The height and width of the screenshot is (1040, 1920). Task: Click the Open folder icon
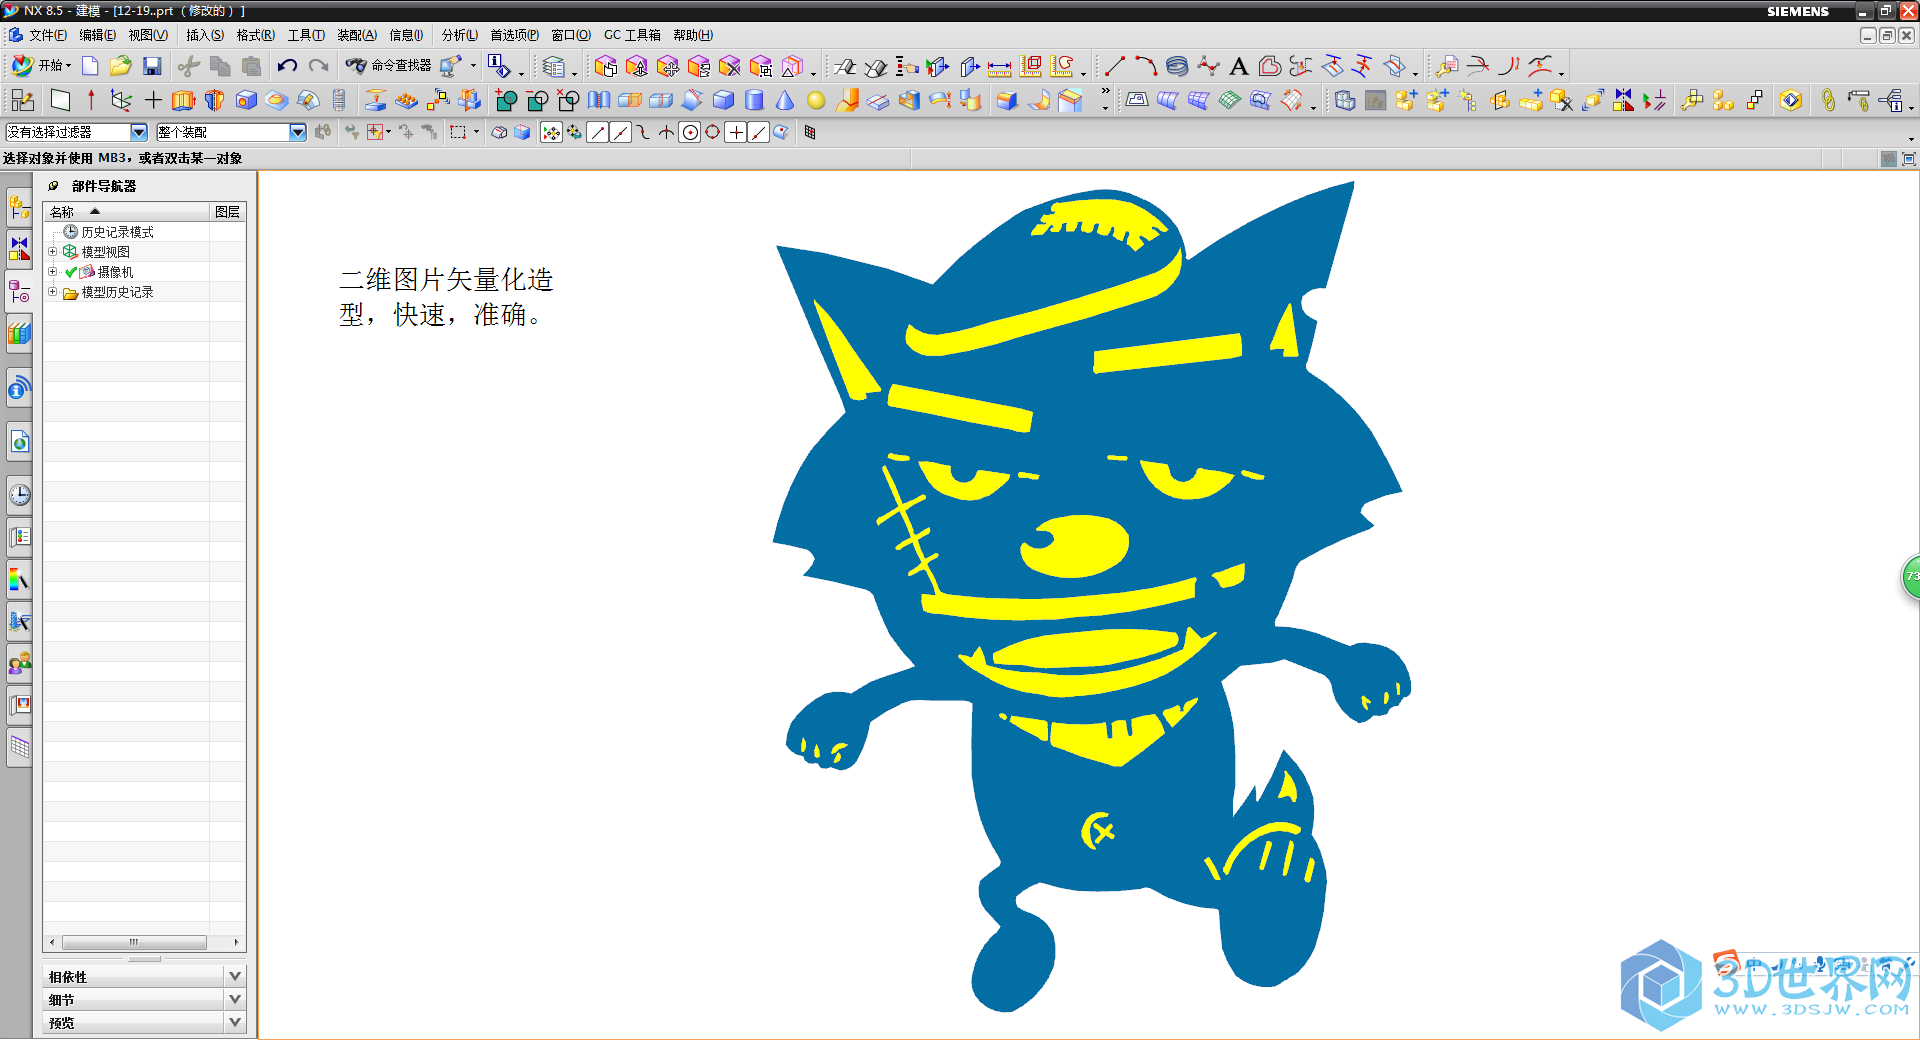pyautogui.click(x=121, y=66)
